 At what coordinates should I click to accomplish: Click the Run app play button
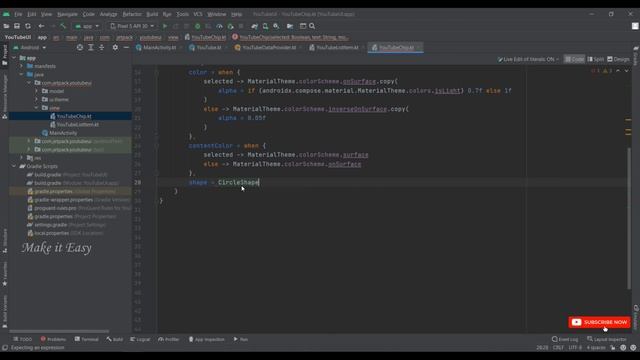click(x=165, y=26)
